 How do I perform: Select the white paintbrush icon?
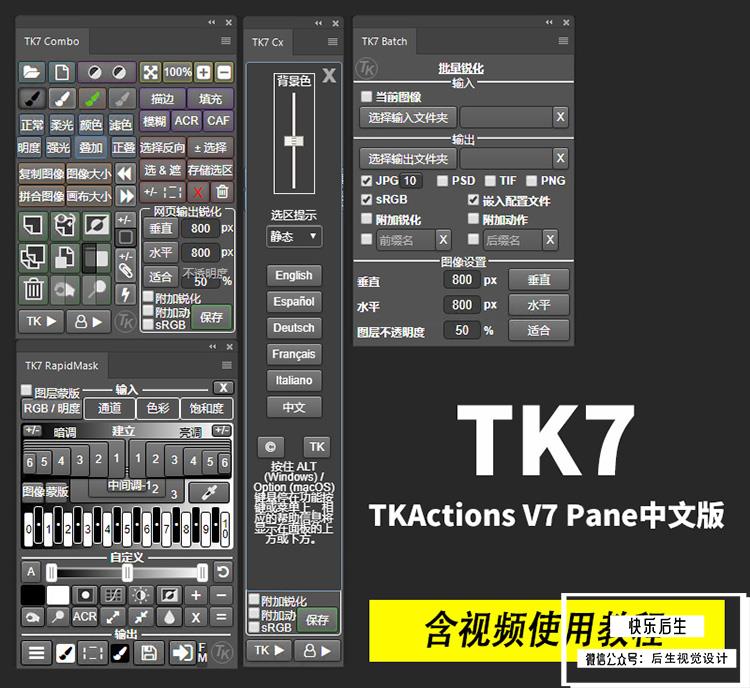tap(62, 99)
